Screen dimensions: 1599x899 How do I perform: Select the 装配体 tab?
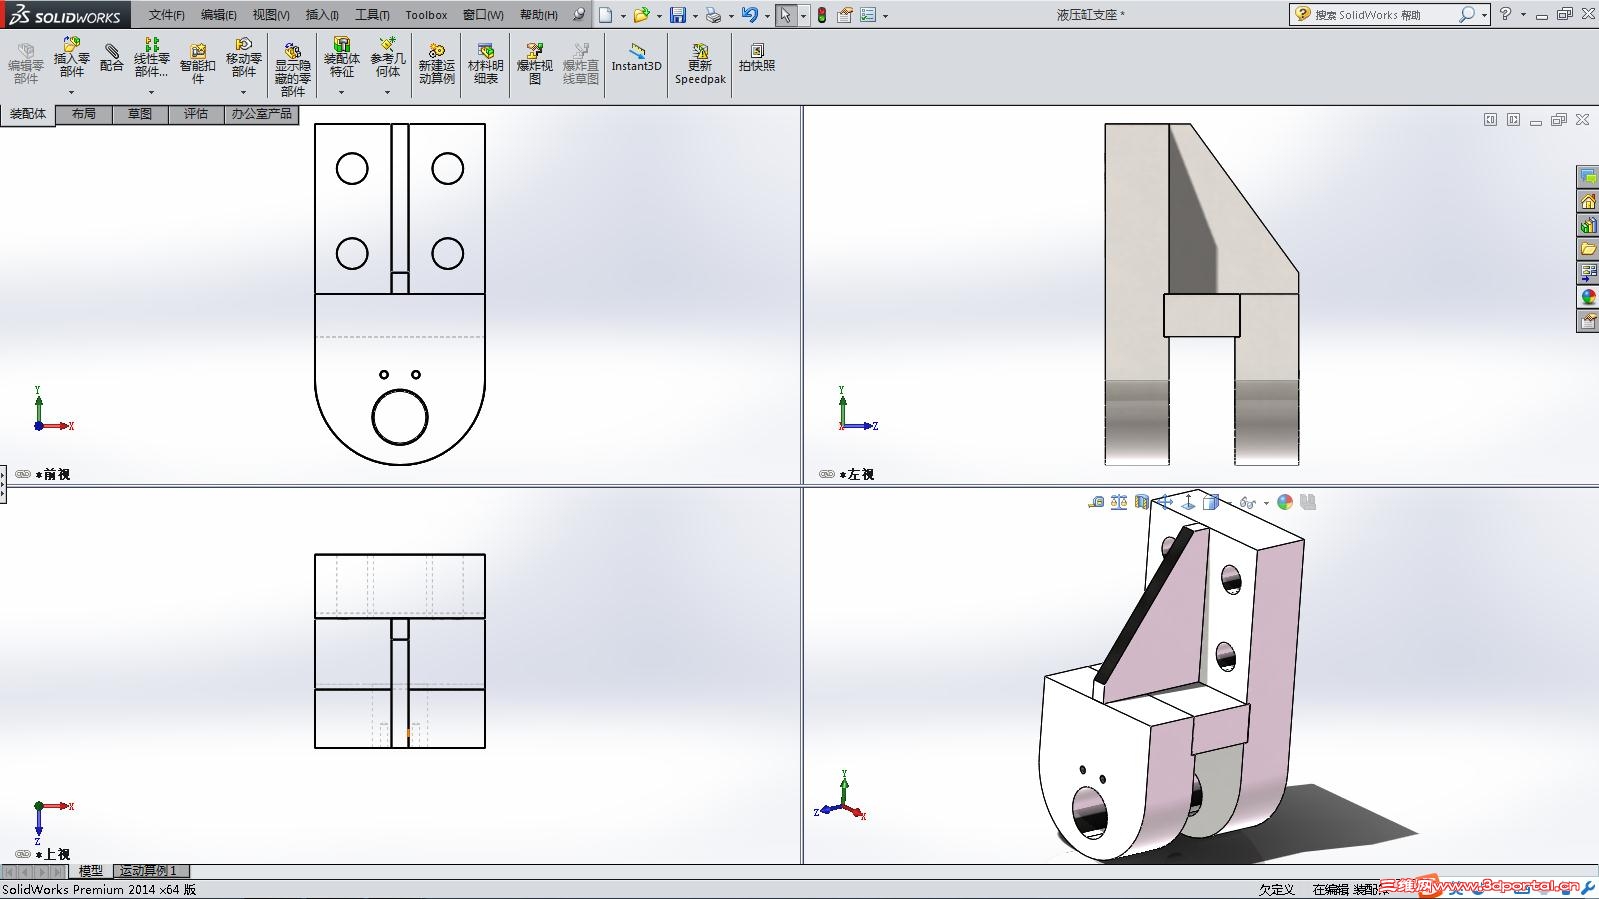[x=28, y=114]
